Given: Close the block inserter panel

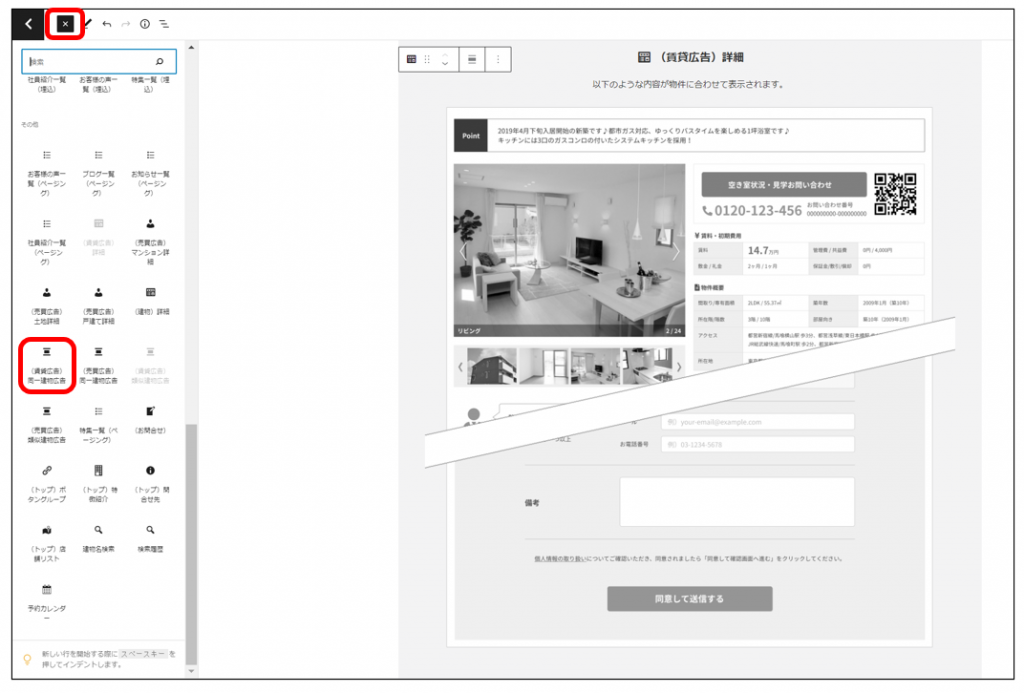Looking at the screenshot, I should click(65, 23).
